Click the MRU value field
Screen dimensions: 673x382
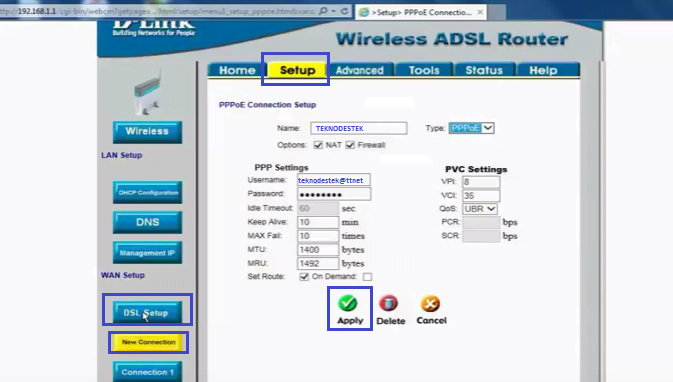coord(318,264)
